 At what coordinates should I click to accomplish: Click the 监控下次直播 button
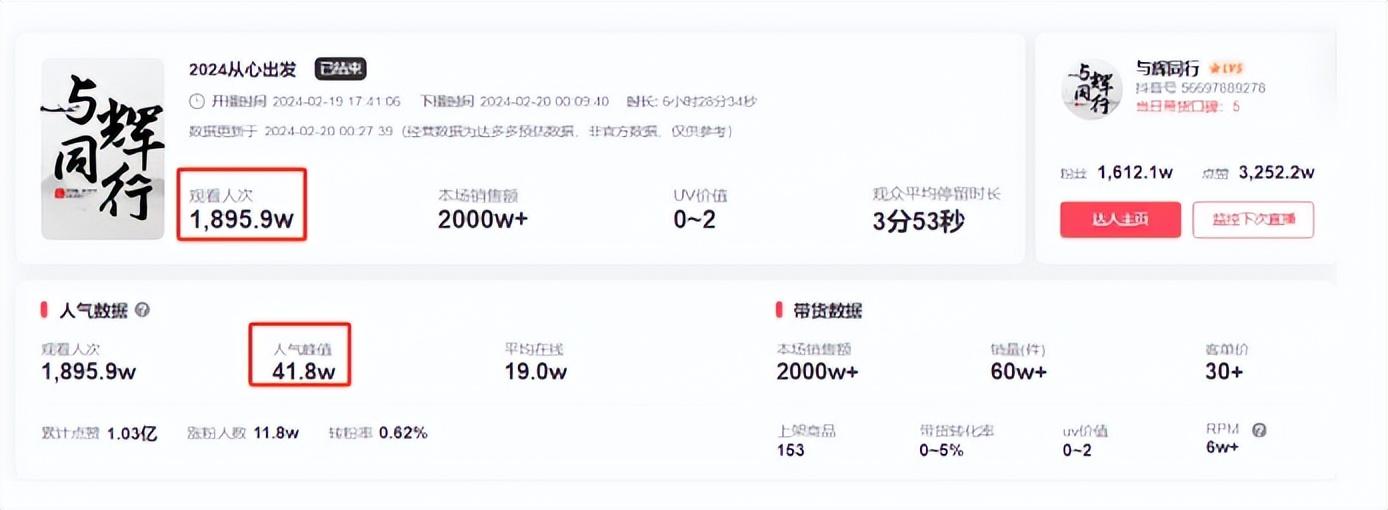(1253, 220)
